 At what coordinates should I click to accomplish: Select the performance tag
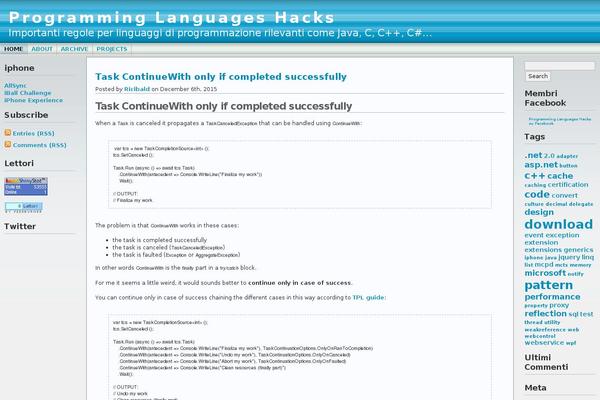pyautogui.click(x=552, y=297)
